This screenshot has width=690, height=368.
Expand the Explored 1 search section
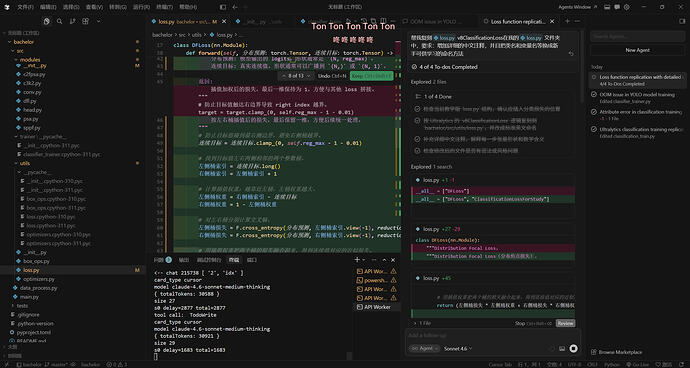click(431, 167)
